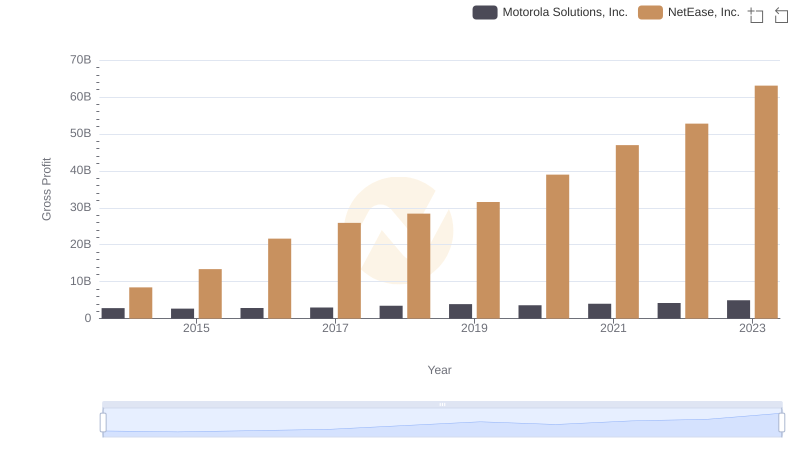The width and height of the screenshot is (800, 461).
Task: Click the NetEase bar for 2020
Action: 557,246
